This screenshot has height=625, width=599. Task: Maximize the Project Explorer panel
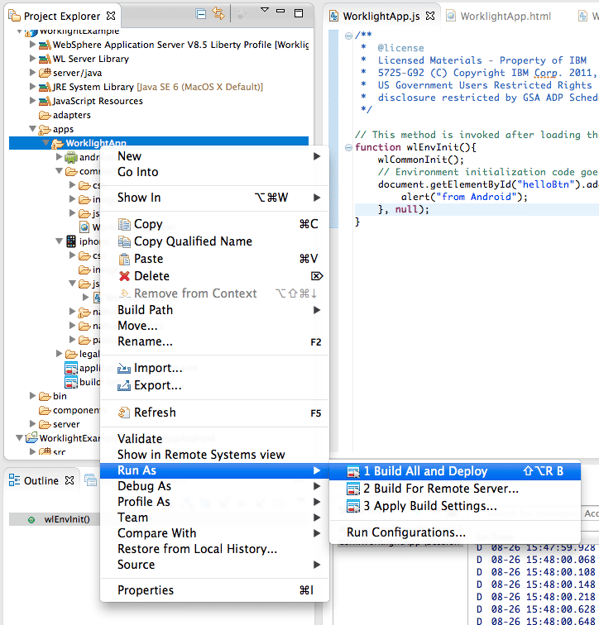(299, 13)
